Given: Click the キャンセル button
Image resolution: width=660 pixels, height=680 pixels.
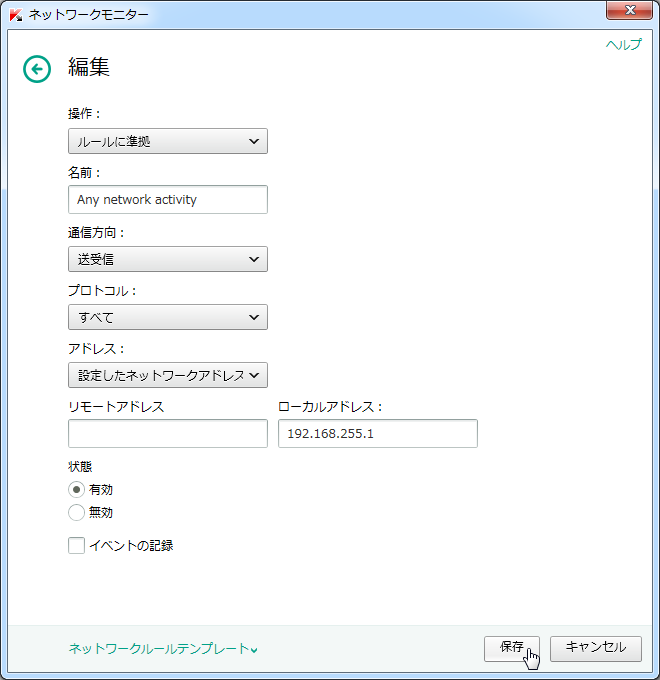Looking at the screenshot, I should point(595,647).
